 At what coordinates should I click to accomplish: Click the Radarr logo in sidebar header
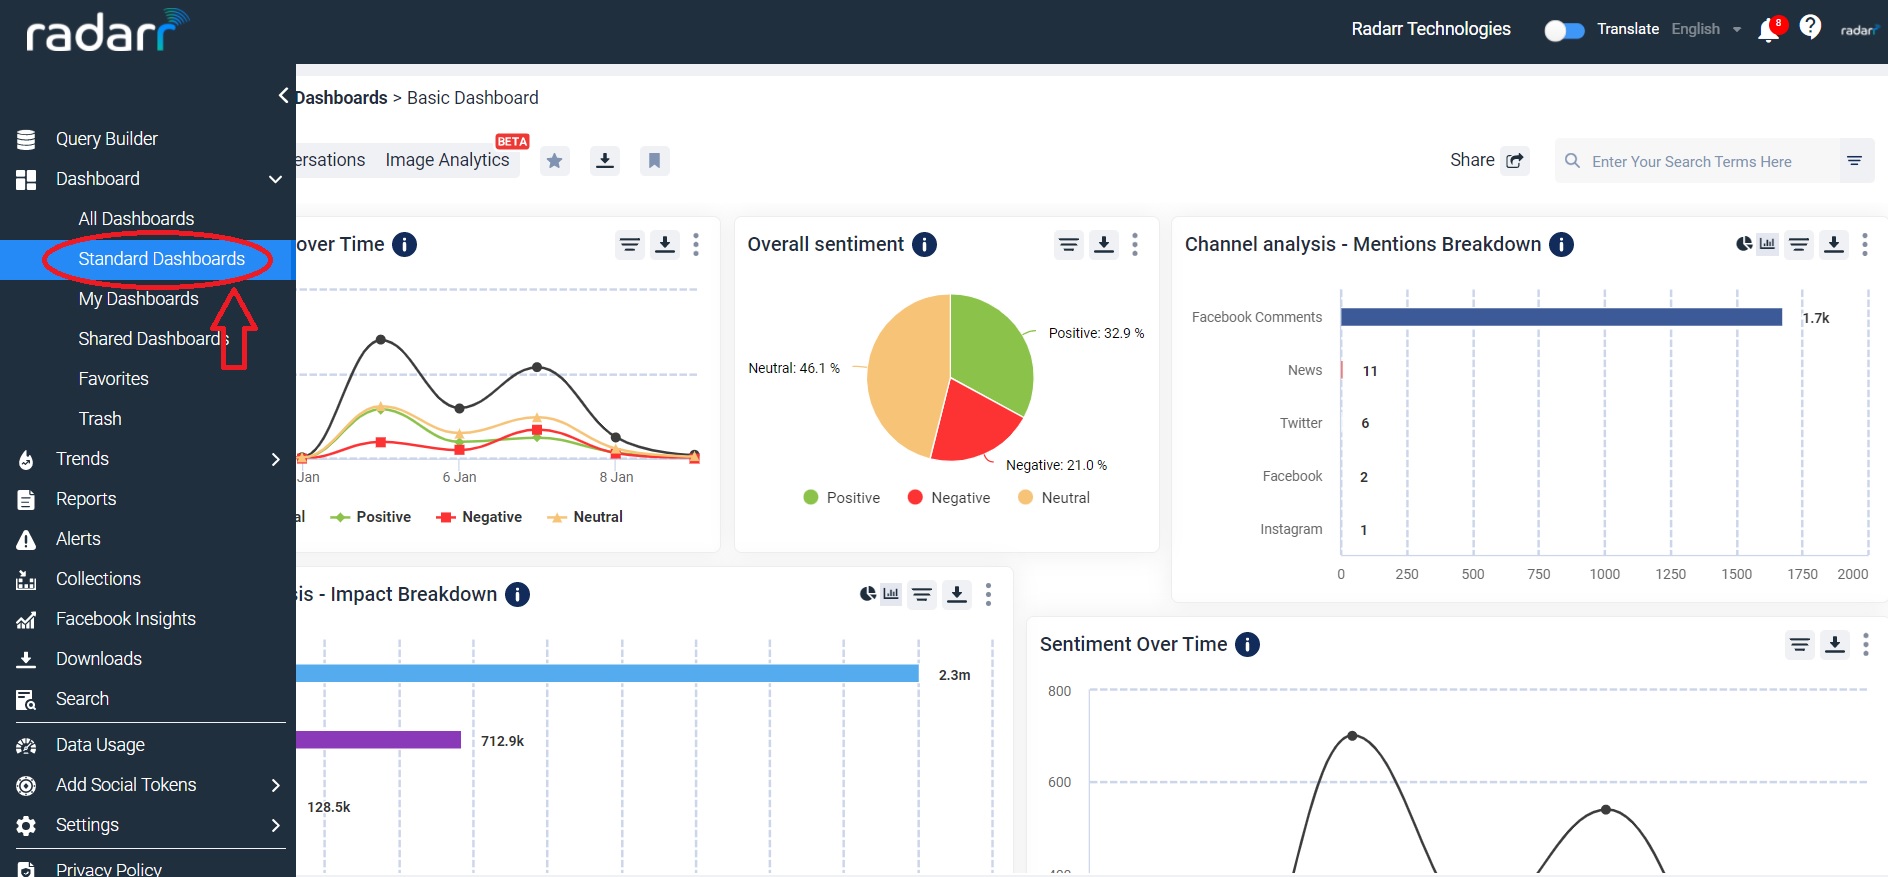[x=106, y=31]
